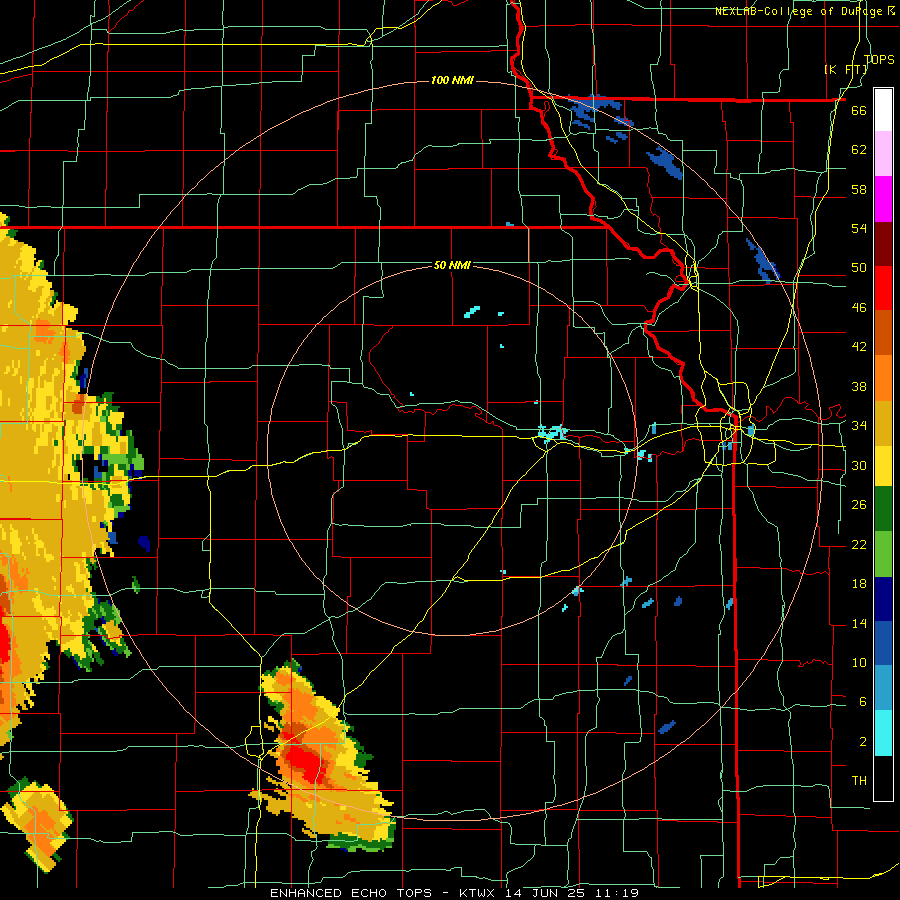Click the '66' legend scale value
This screenshot has height=900, width=900.
coord(859,110)
